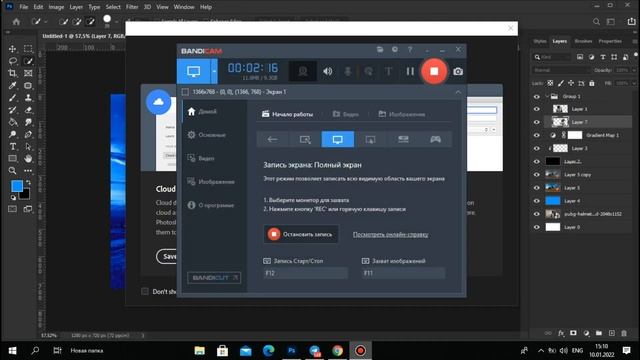Open Bandicam output folder icon in title bar
Viewport: 640px width, 360px height.
pos(380,49)
